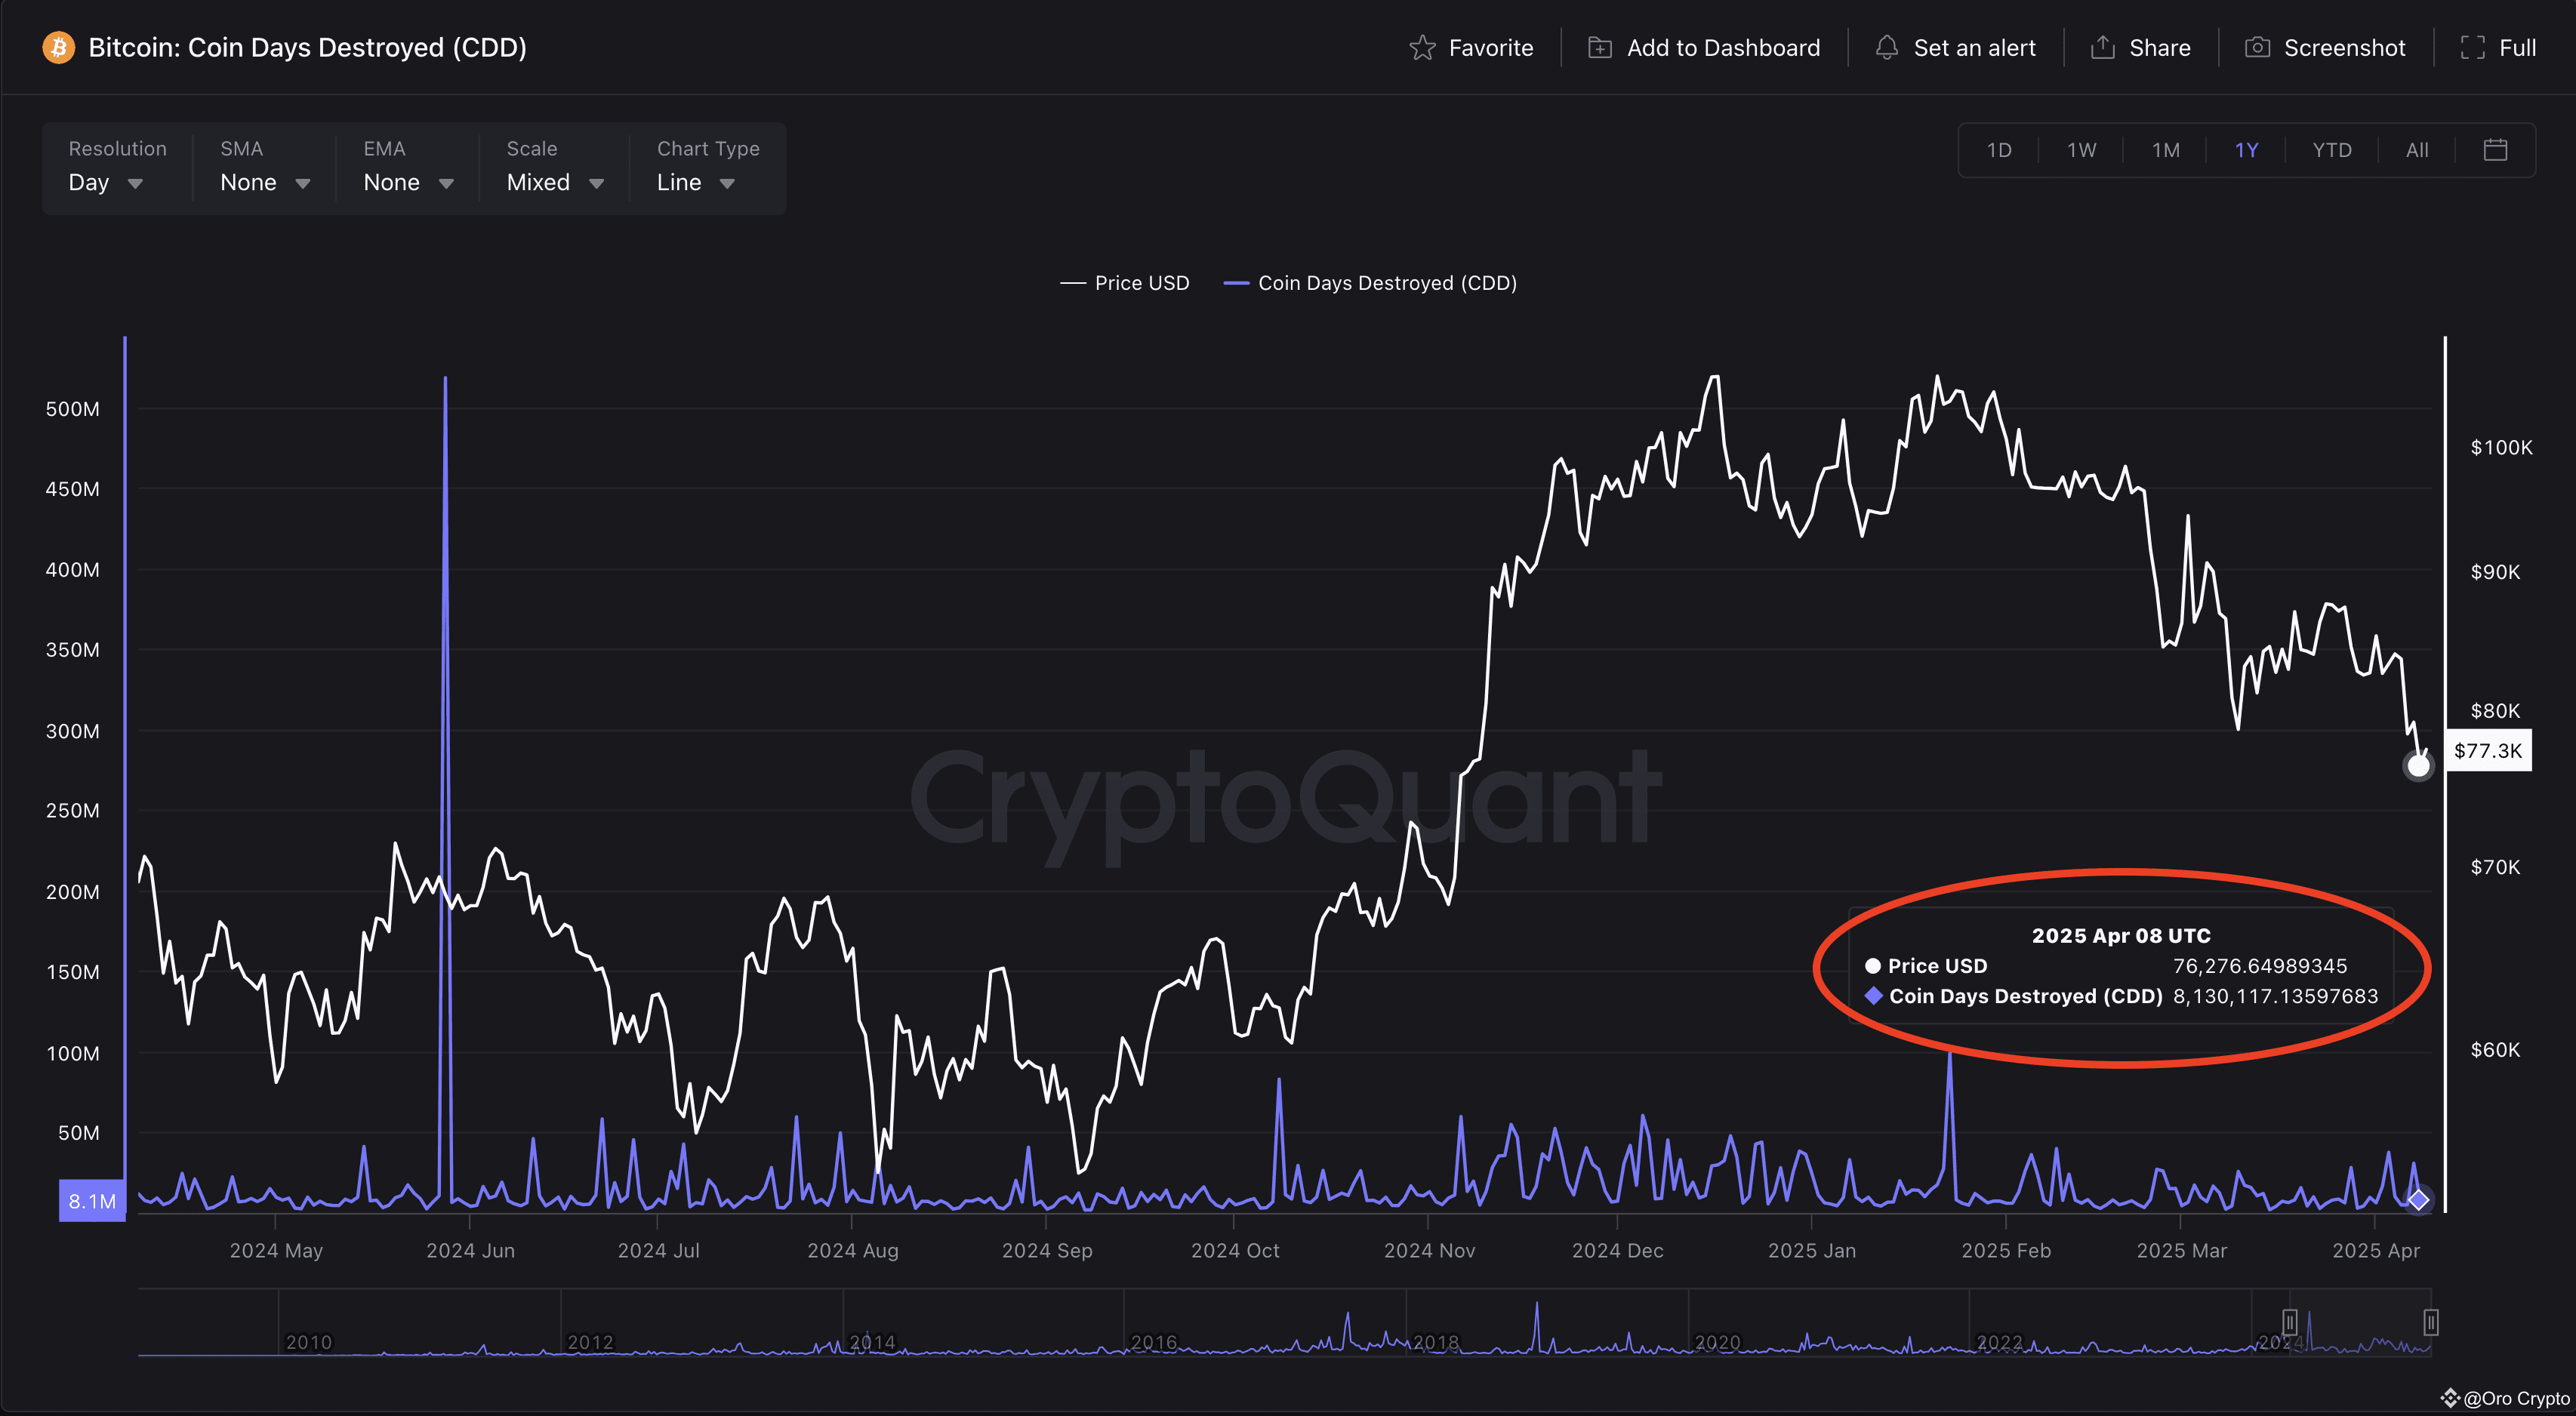Screen dimensions: 2576x1416
Task: Click the orange Bitcoin logo icon
Action: click(x=59, y=47)
